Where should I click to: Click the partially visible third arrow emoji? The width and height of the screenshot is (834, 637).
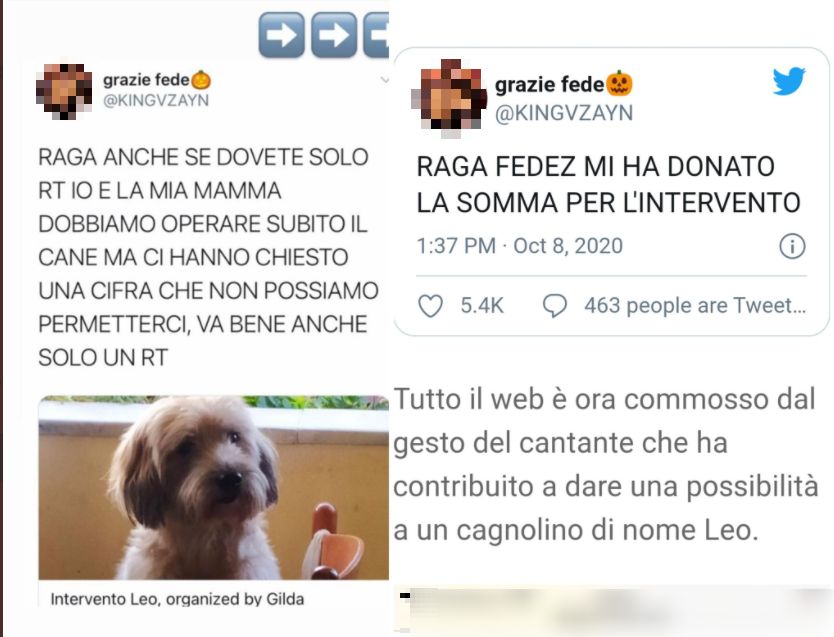(376, 35)
